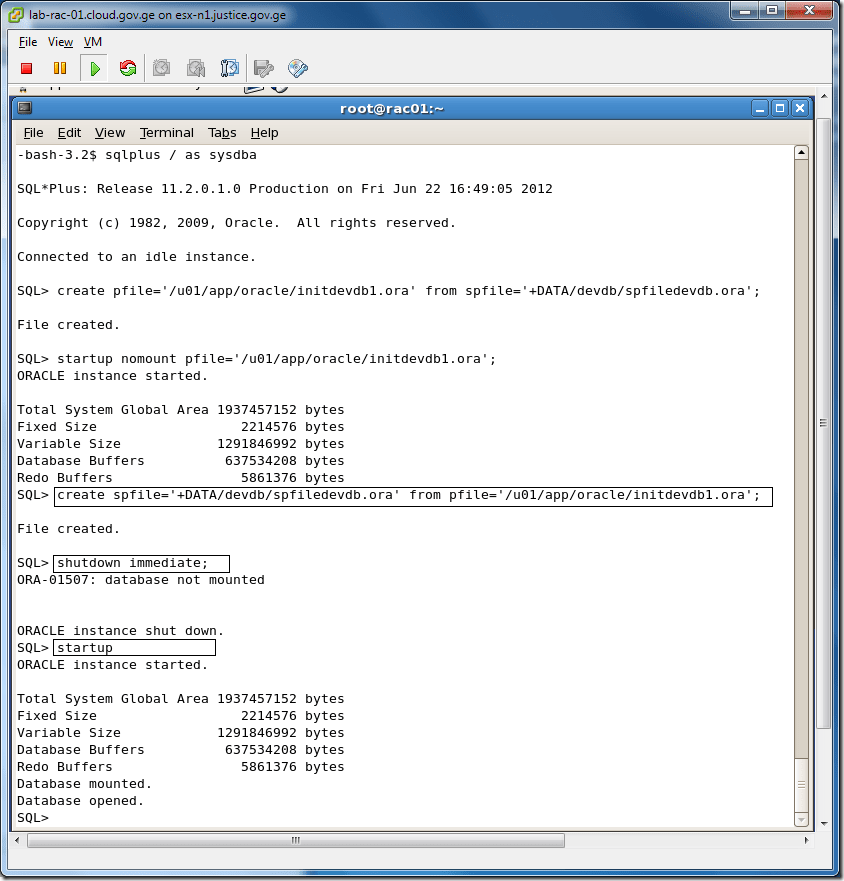Open the Tabs menu in terminal
Screen dimensions: 844x881
[x=222, y=133]
